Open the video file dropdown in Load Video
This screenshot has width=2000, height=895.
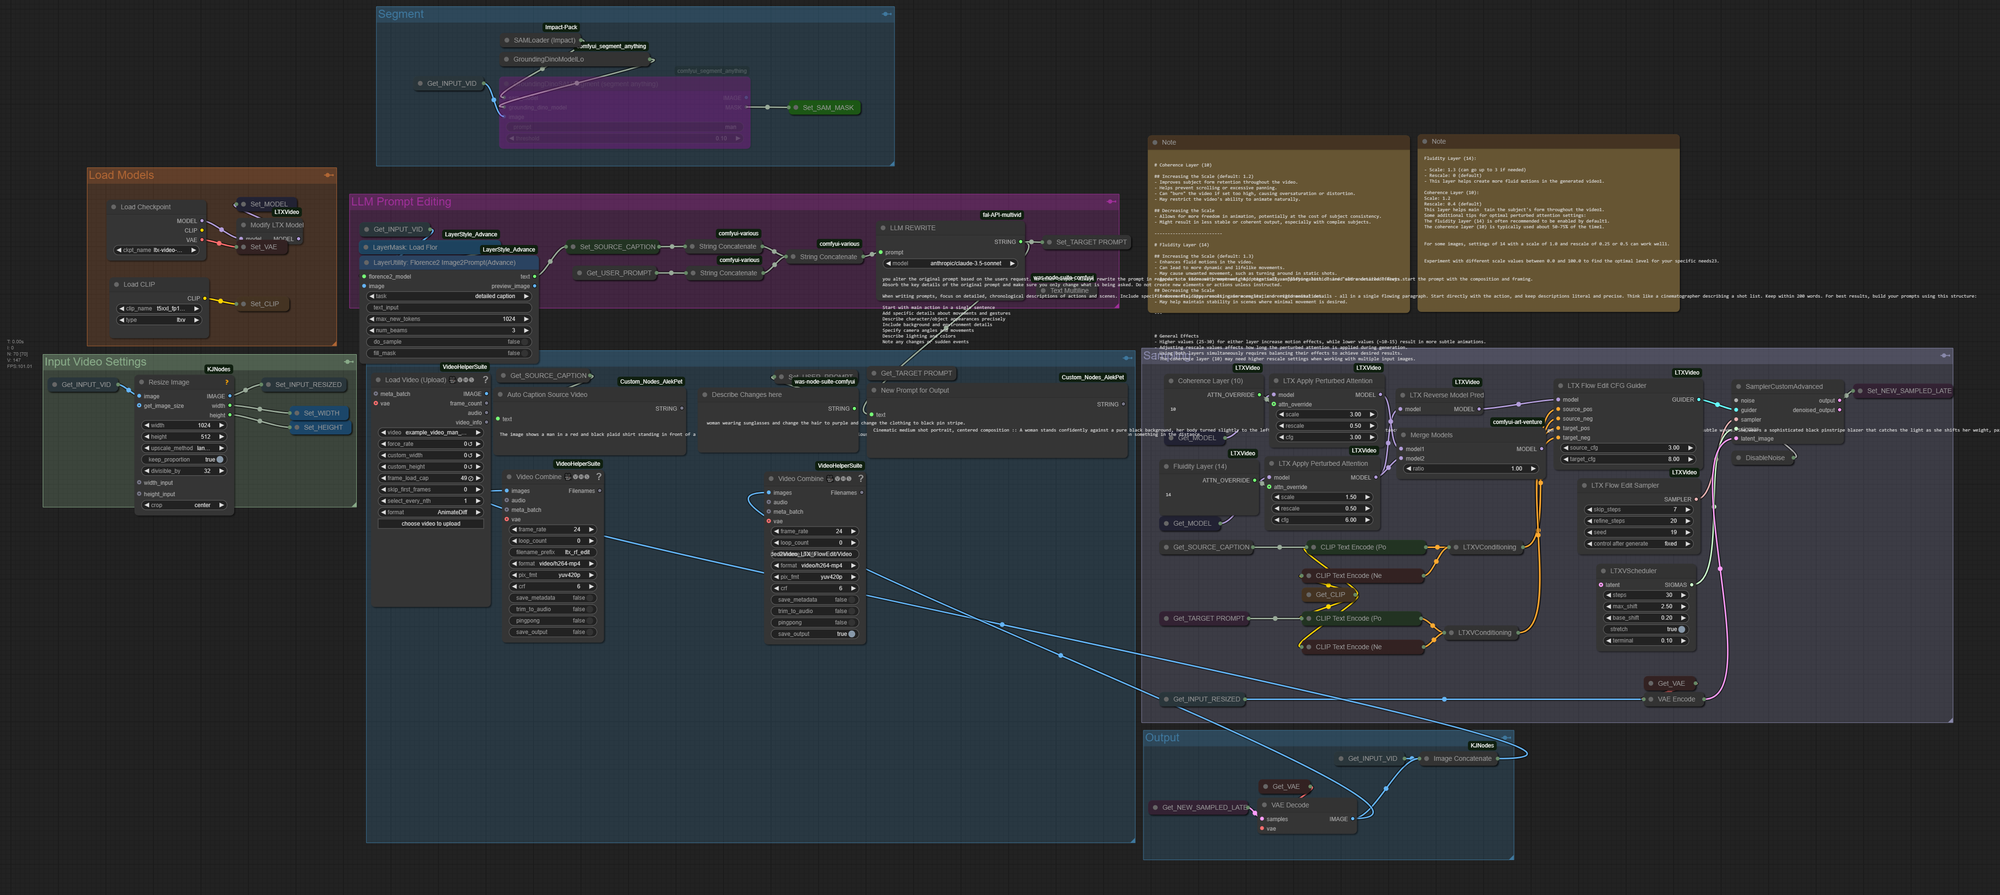[430, 432]
